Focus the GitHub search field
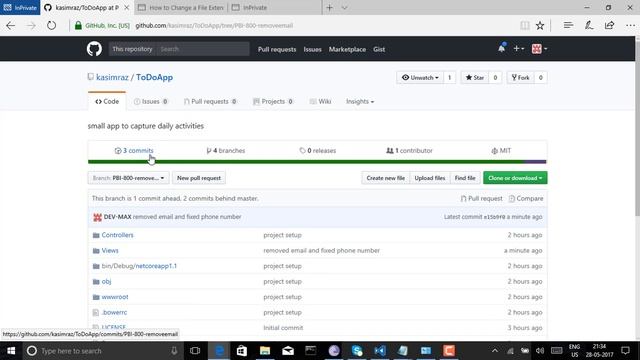640x360 pixels. 203,49
